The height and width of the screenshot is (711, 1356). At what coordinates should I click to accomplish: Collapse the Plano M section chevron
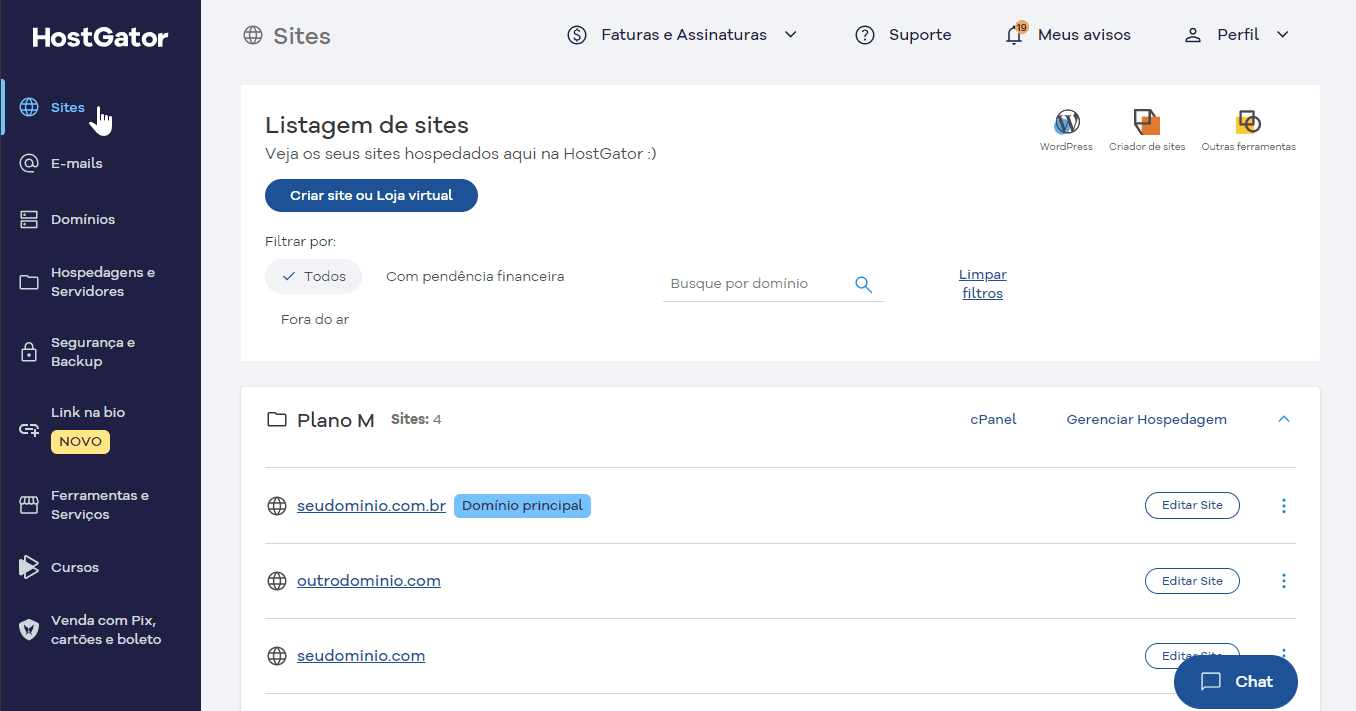tap(1285, 420)
